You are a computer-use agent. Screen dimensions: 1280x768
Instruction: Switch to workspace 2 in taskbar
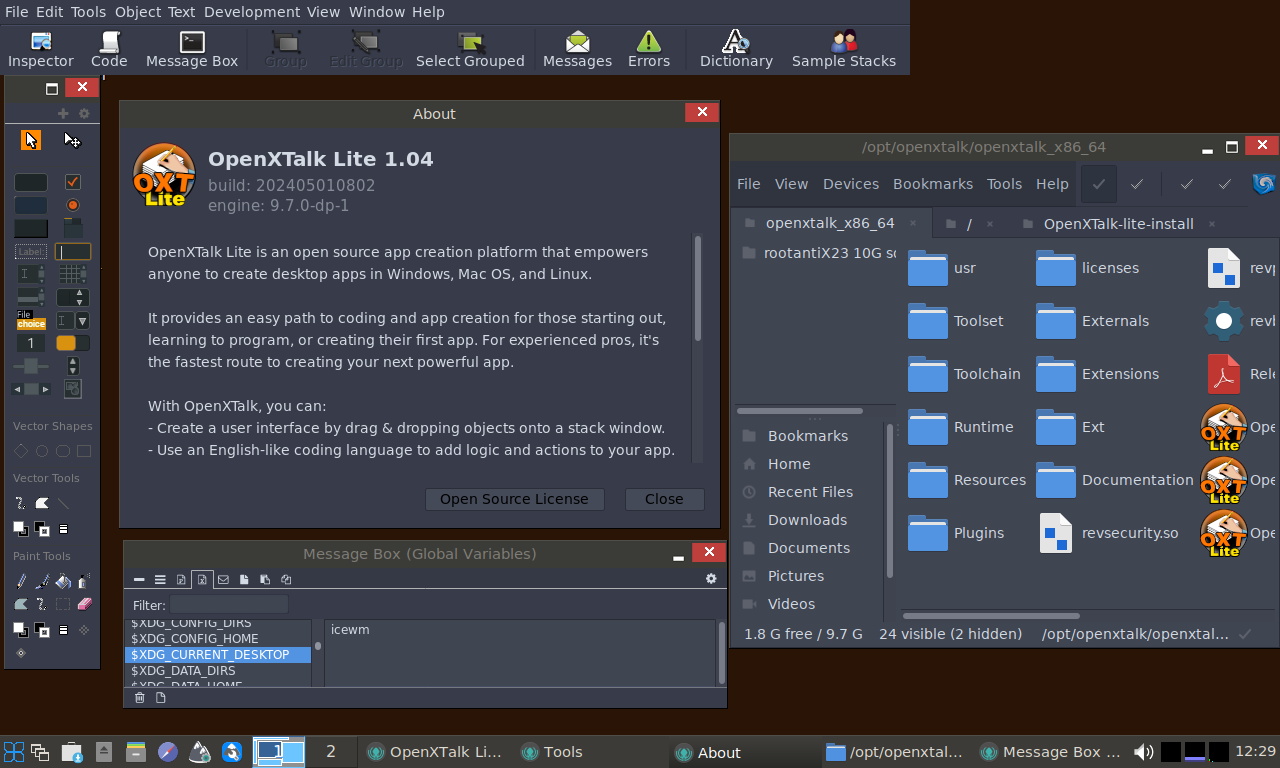point(331,752)
